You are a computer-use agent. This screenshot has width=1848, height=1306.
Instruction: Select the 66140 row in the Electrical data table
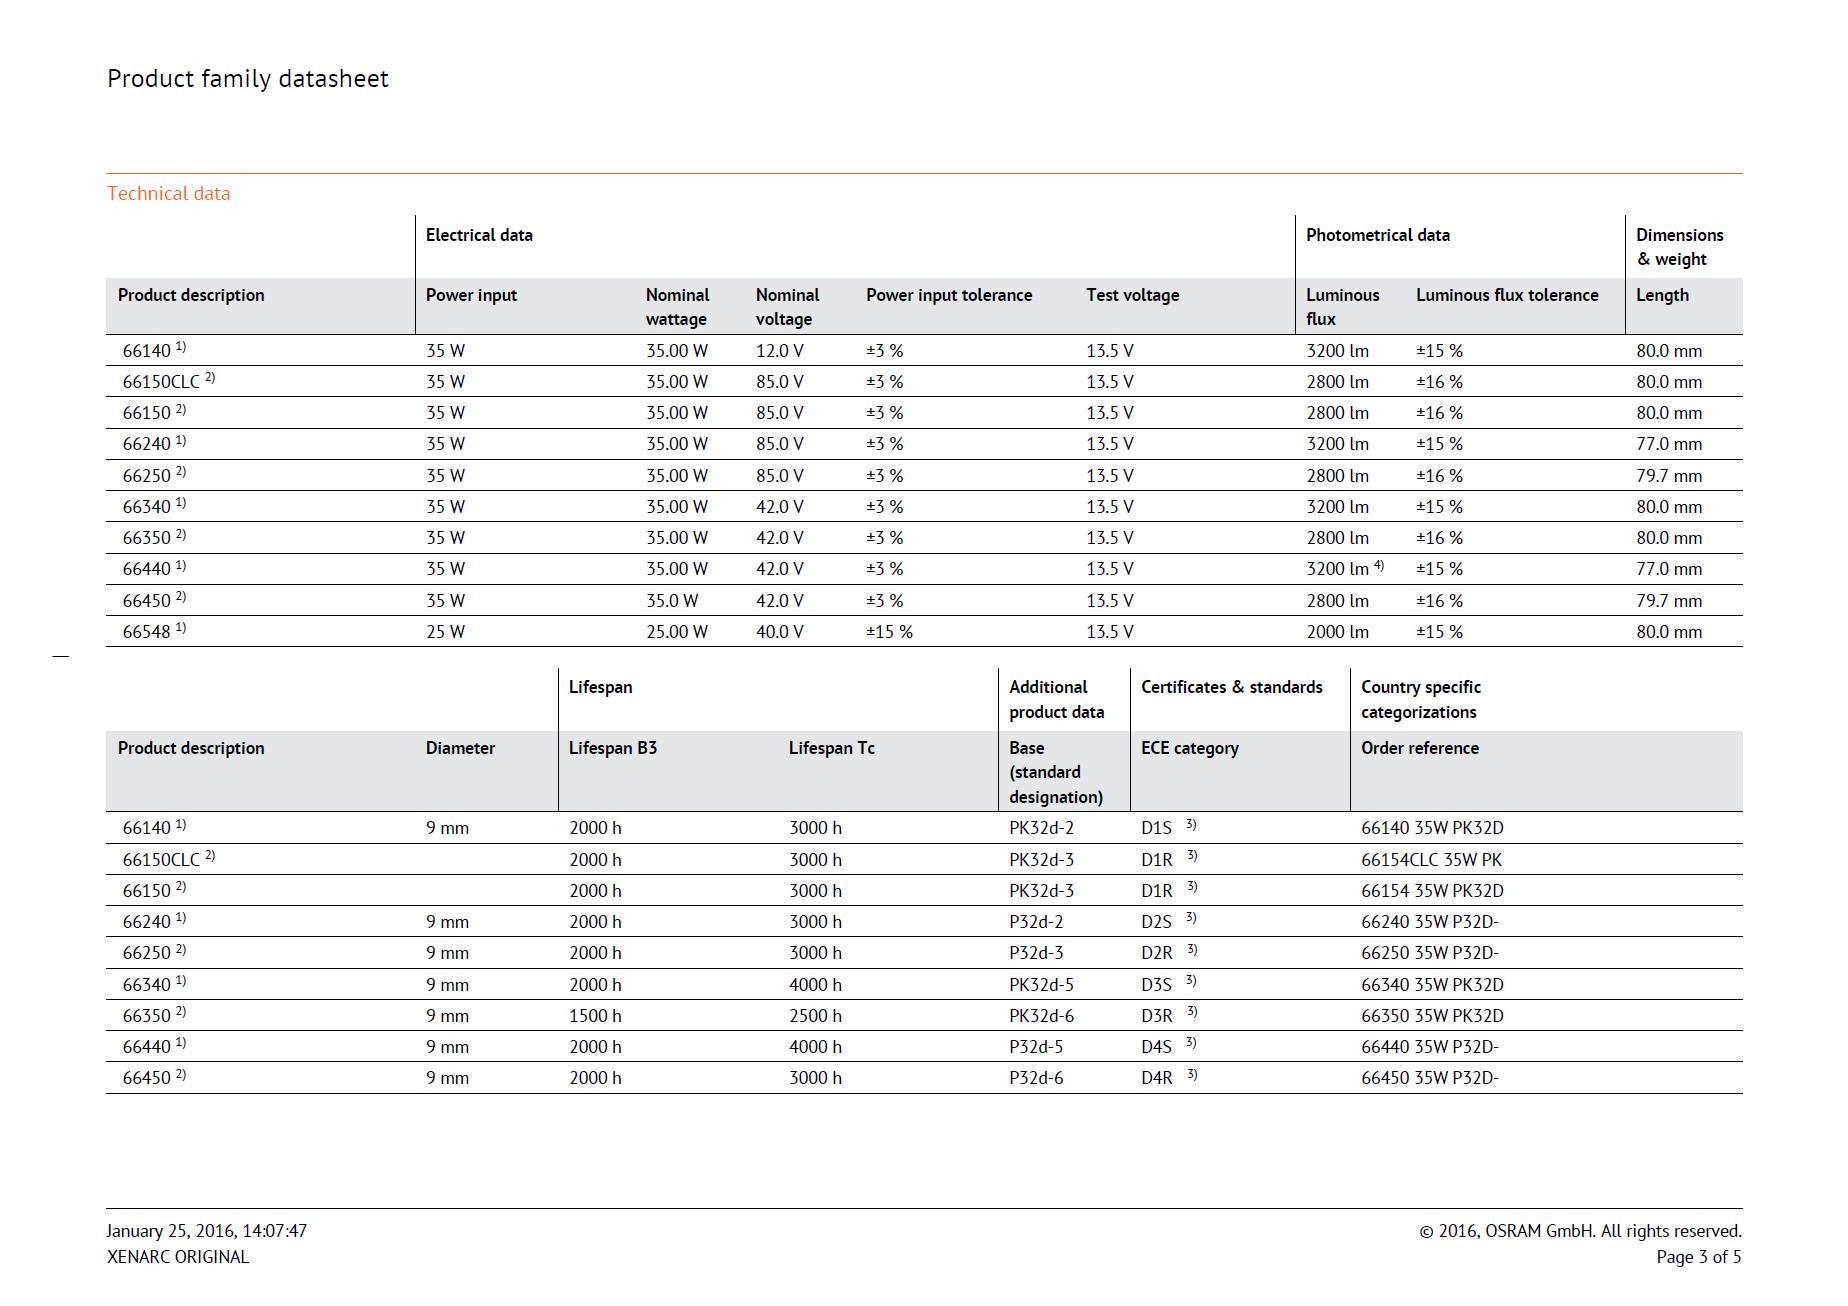pyautogui.click(x=924, y=351)
